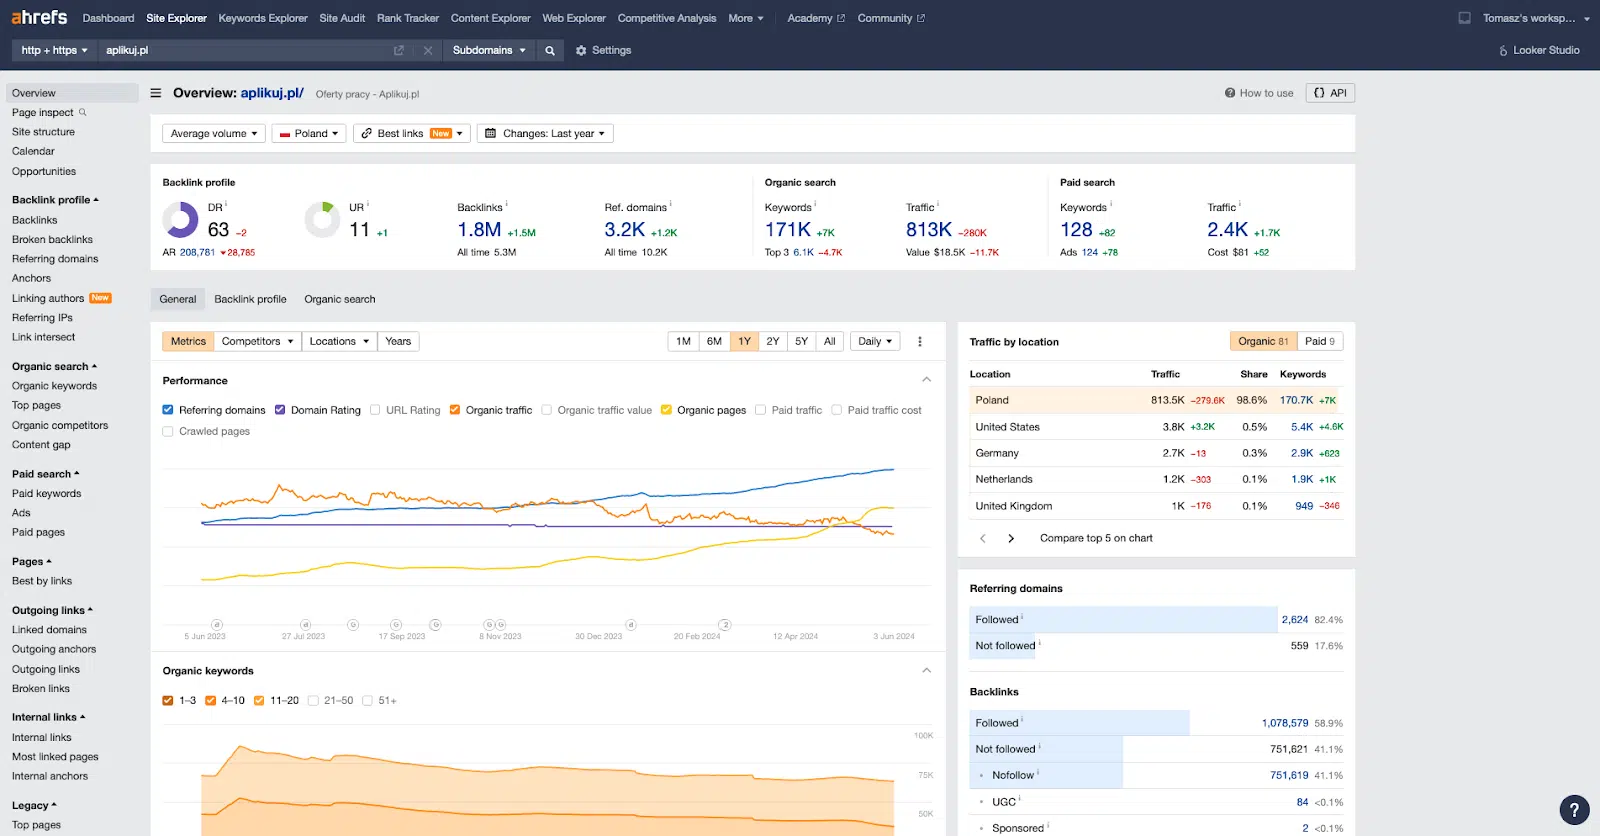Viewport: 1600px width, 836px height.
Task: Click the Page inspect search icon
Action: 83,112
